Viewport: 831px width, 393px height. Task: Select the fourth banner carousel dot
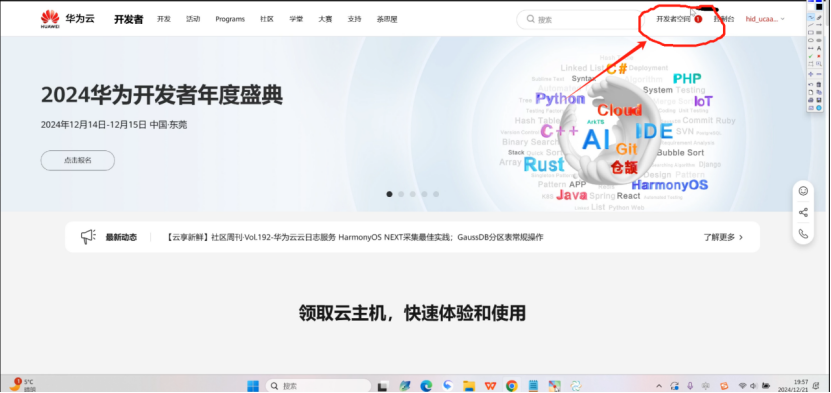[x=425, y=194]
